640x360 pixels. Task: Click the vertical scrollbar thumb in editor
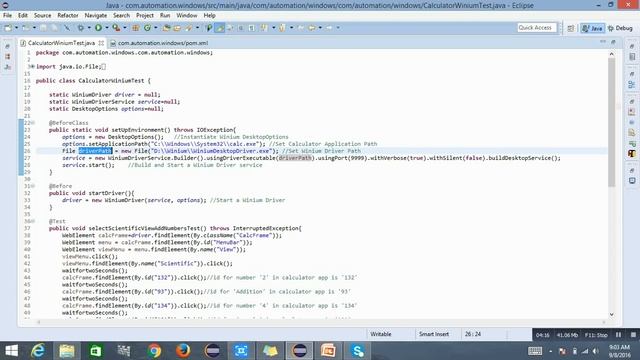pyautogui.click(x=611, y=122)
